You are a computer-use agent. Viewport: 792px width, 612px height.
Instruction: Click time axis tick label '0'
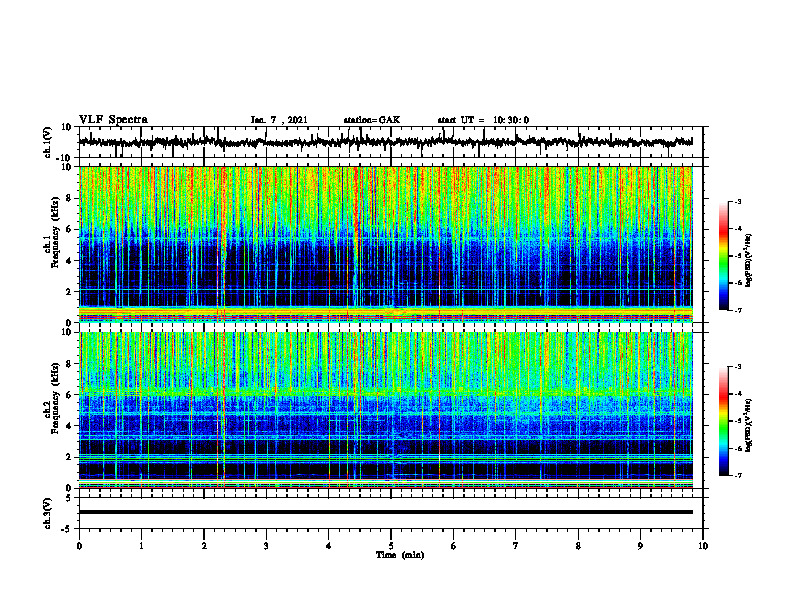(79, 546)
